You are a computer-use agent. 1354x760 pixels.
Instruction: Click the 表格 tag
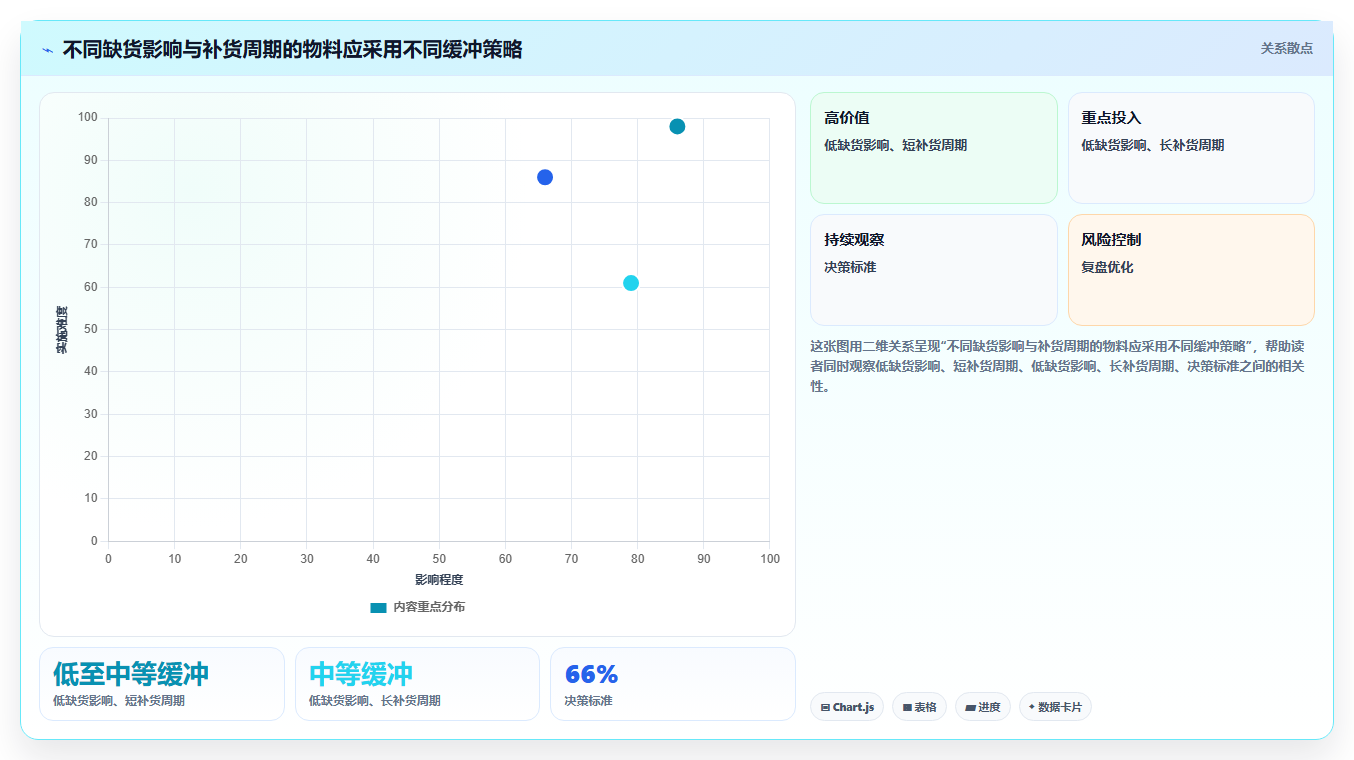coord(919,707)
